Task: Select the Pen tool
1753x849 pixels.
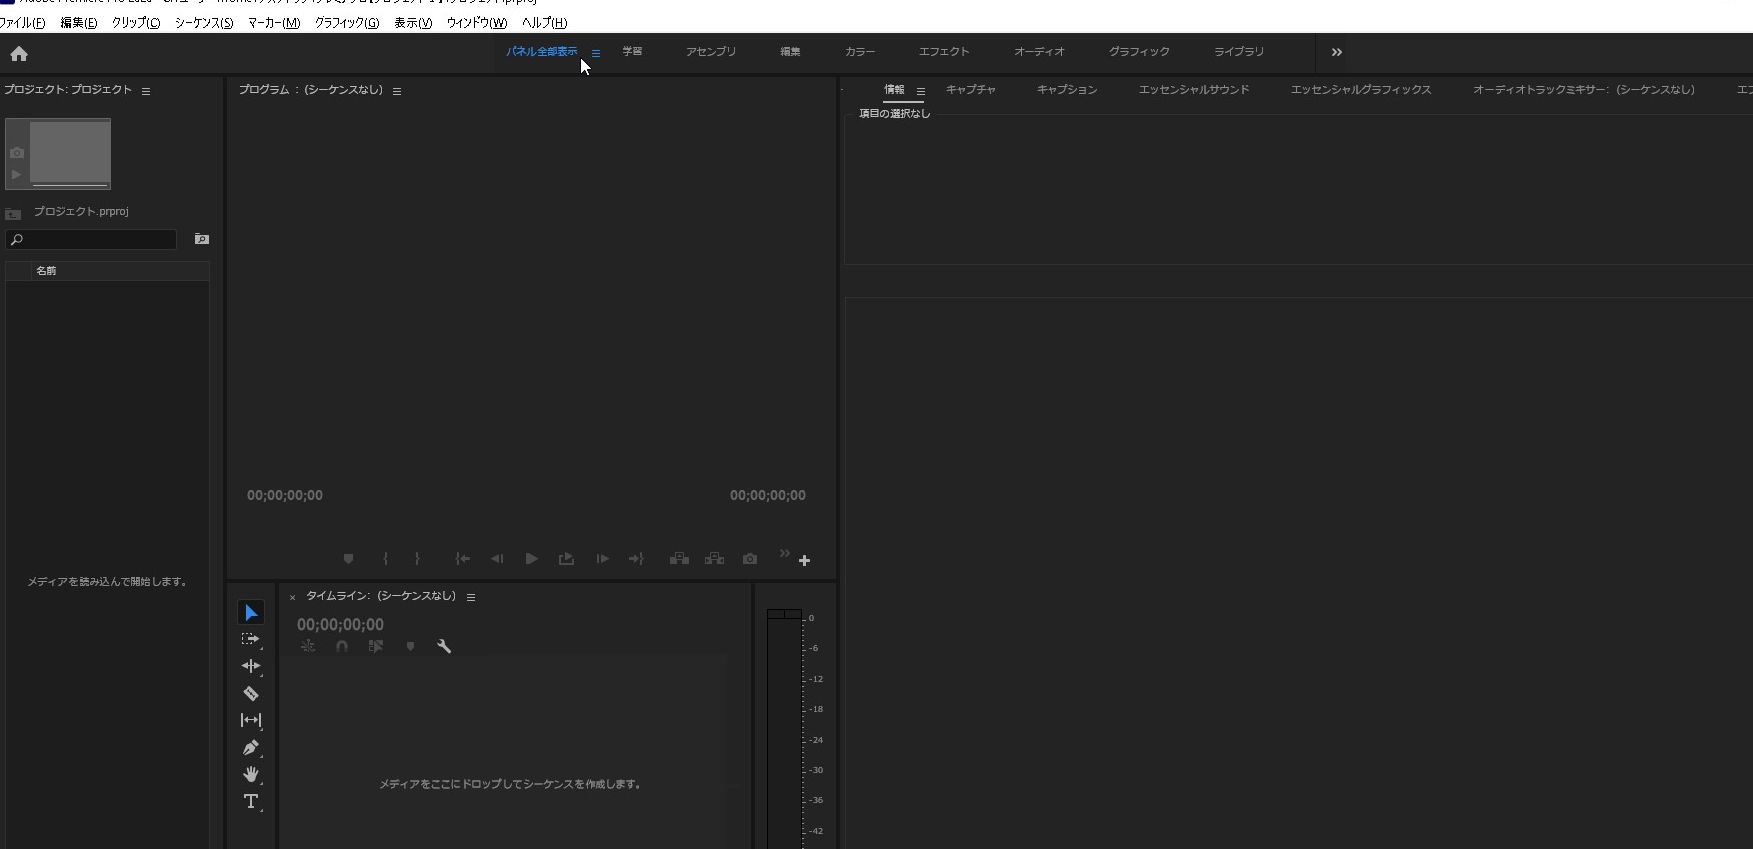Action: click(x=251, y=747)
